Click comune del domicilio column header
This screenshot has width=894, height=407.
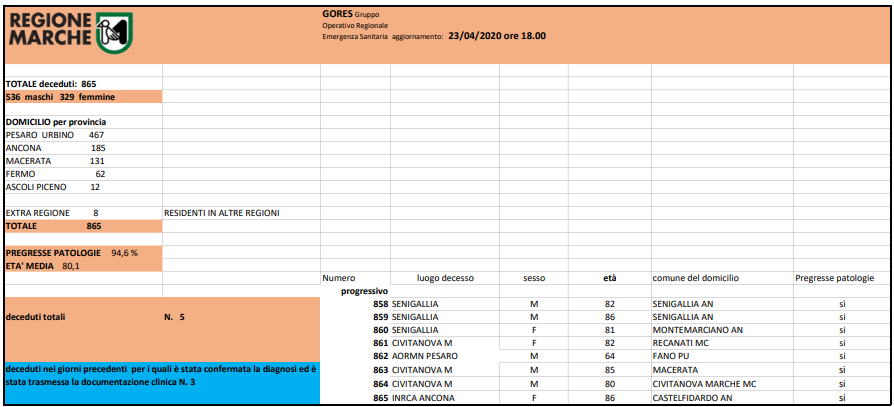tap(696, 278)
